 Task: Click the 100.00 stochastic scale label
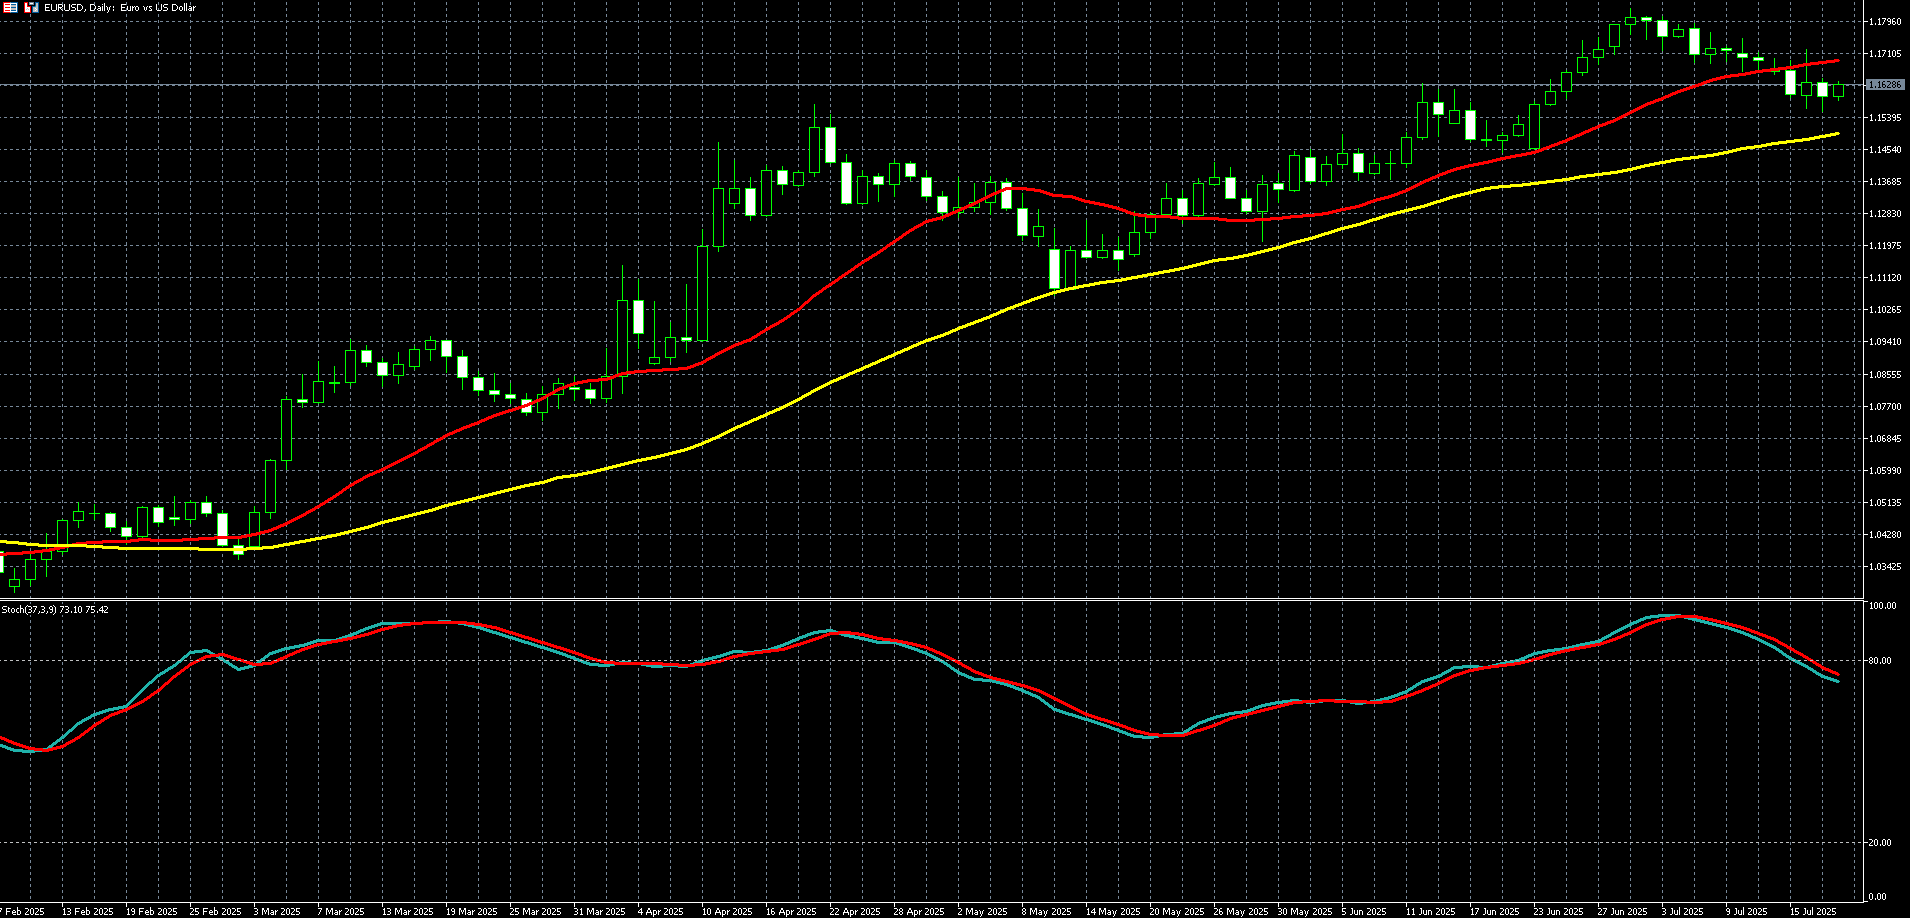click(x=1882, y=606)
